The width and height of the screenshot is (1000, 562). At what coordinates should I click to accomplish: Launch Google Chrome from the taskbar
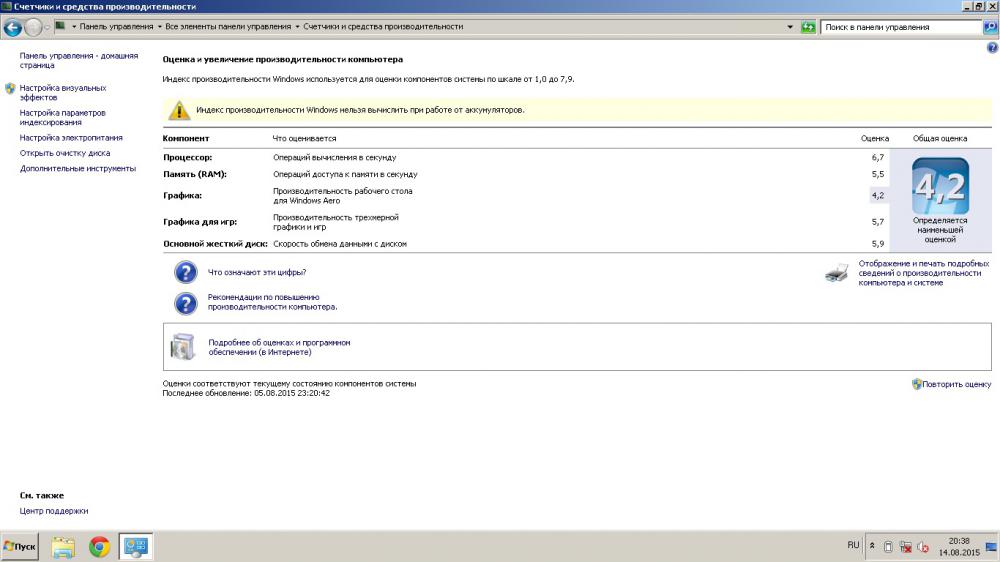[x=99, y=547]
